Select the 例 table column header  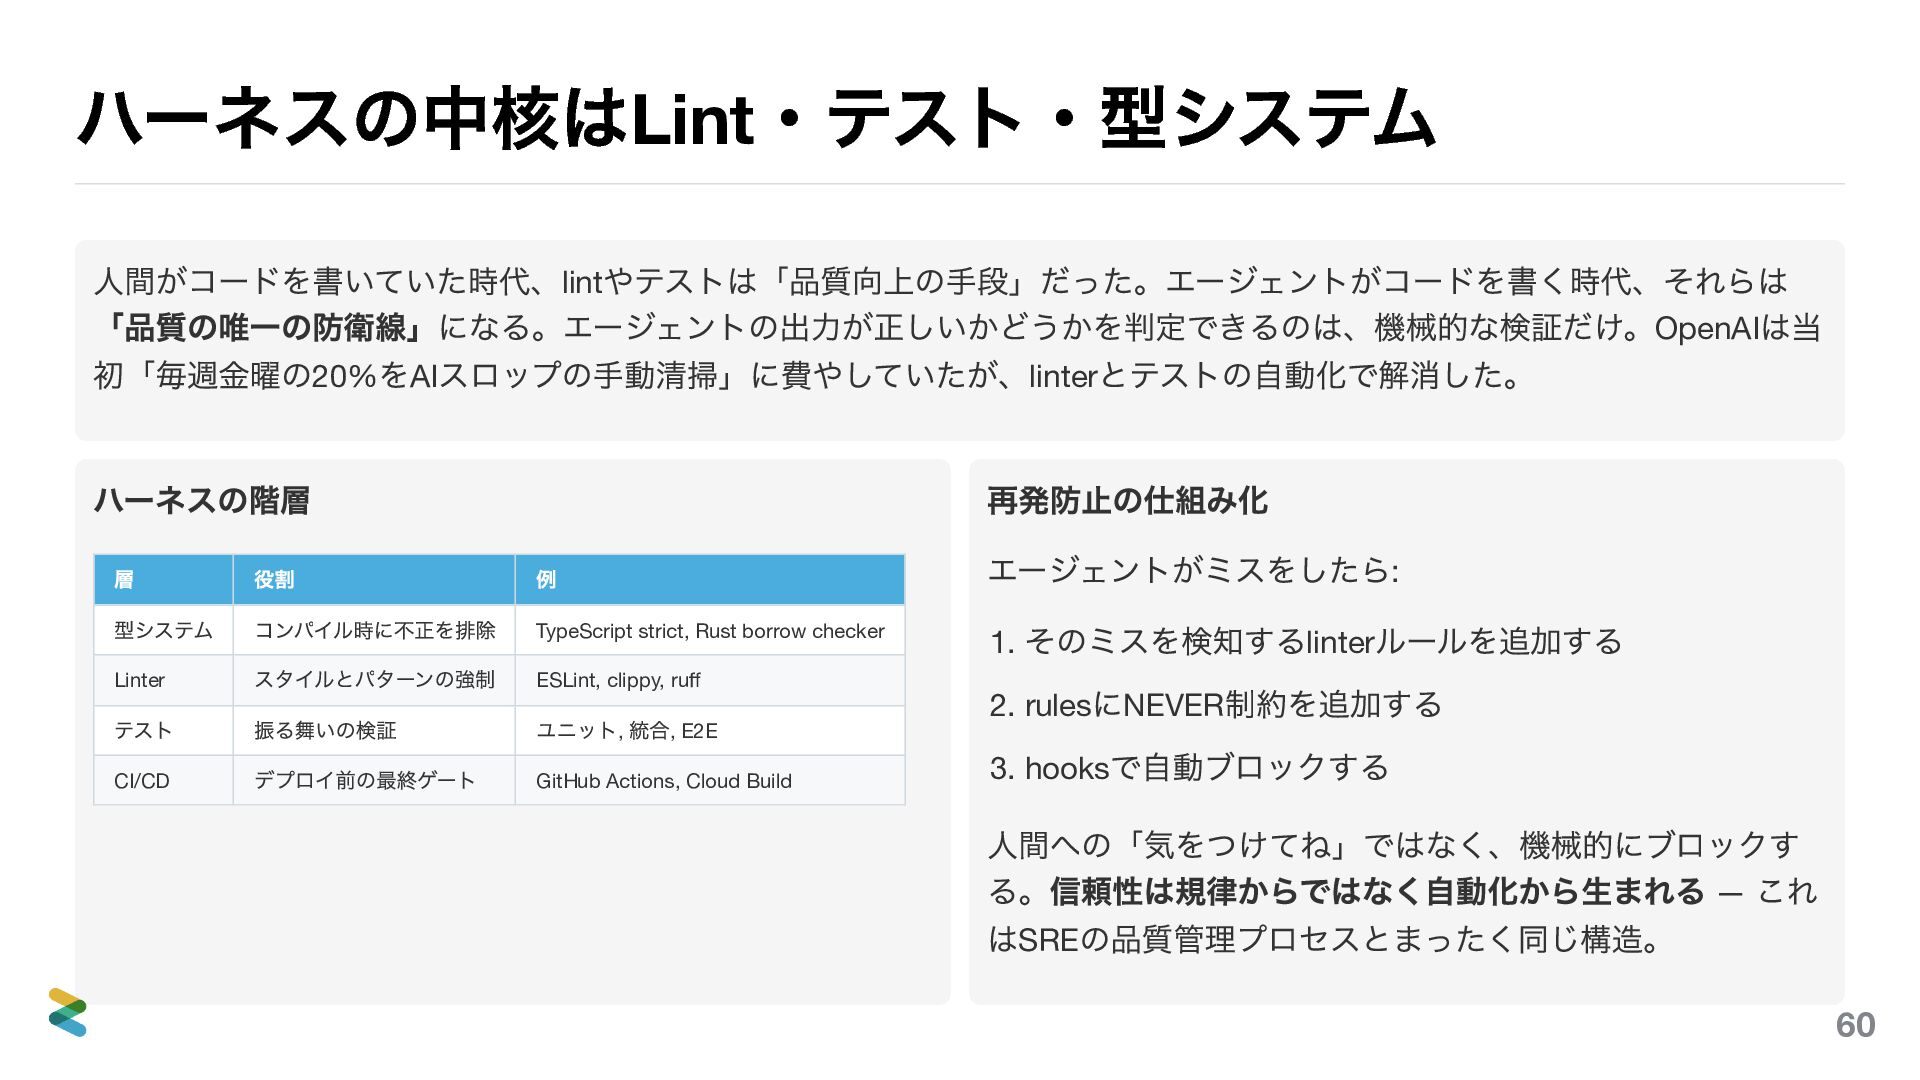coord(546,580)
